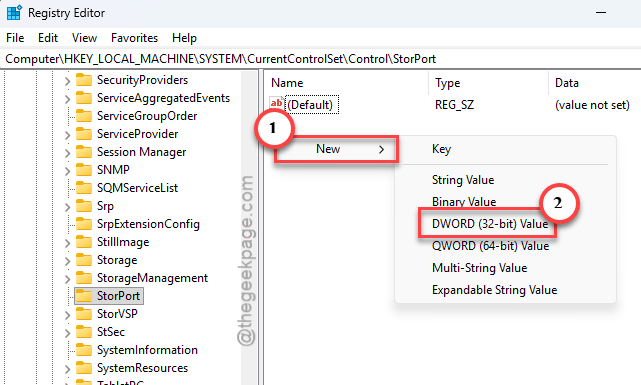The width and height of the screenshot is (641, 385).
Task: Click the SrpExtensionConfig folder icon
Action: coord(84,224)
